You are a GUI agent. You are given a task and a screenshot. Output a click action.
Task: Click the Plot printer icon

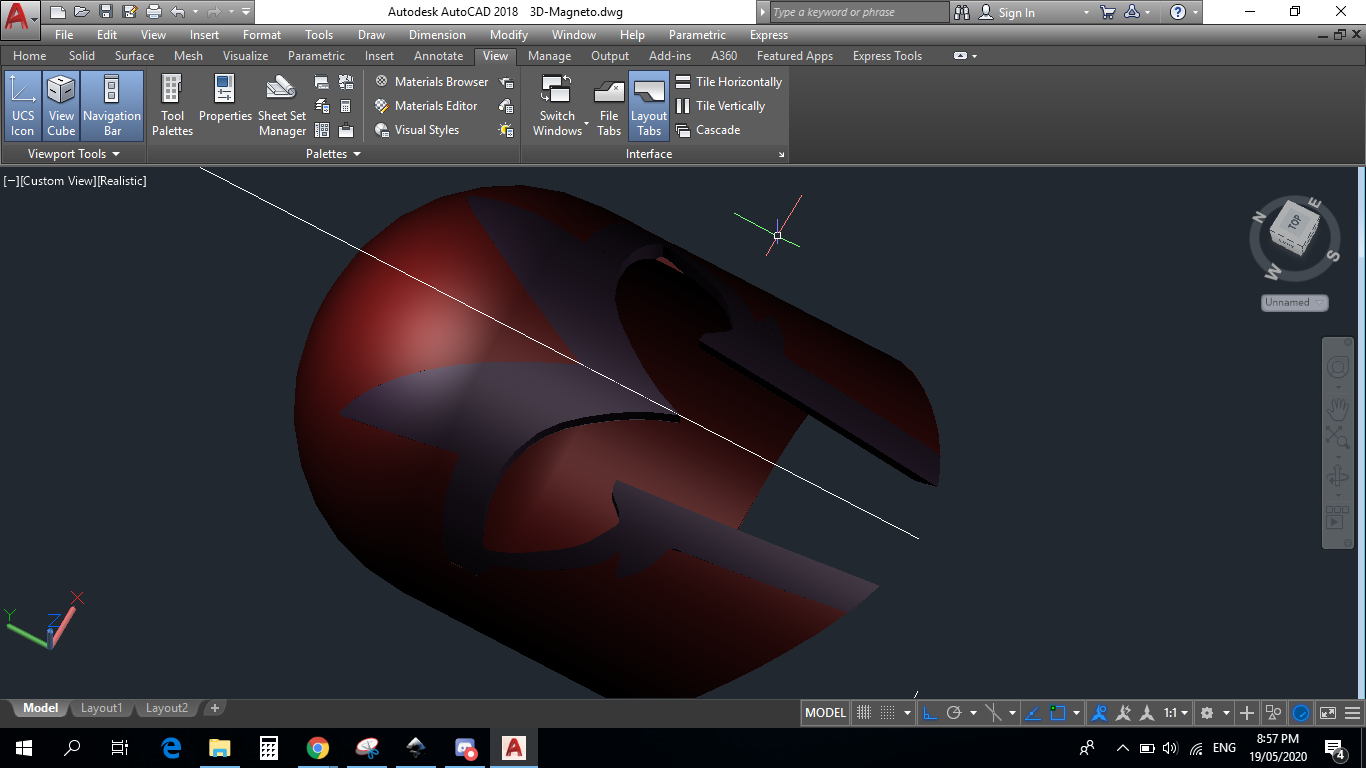[x=153, y=12]
